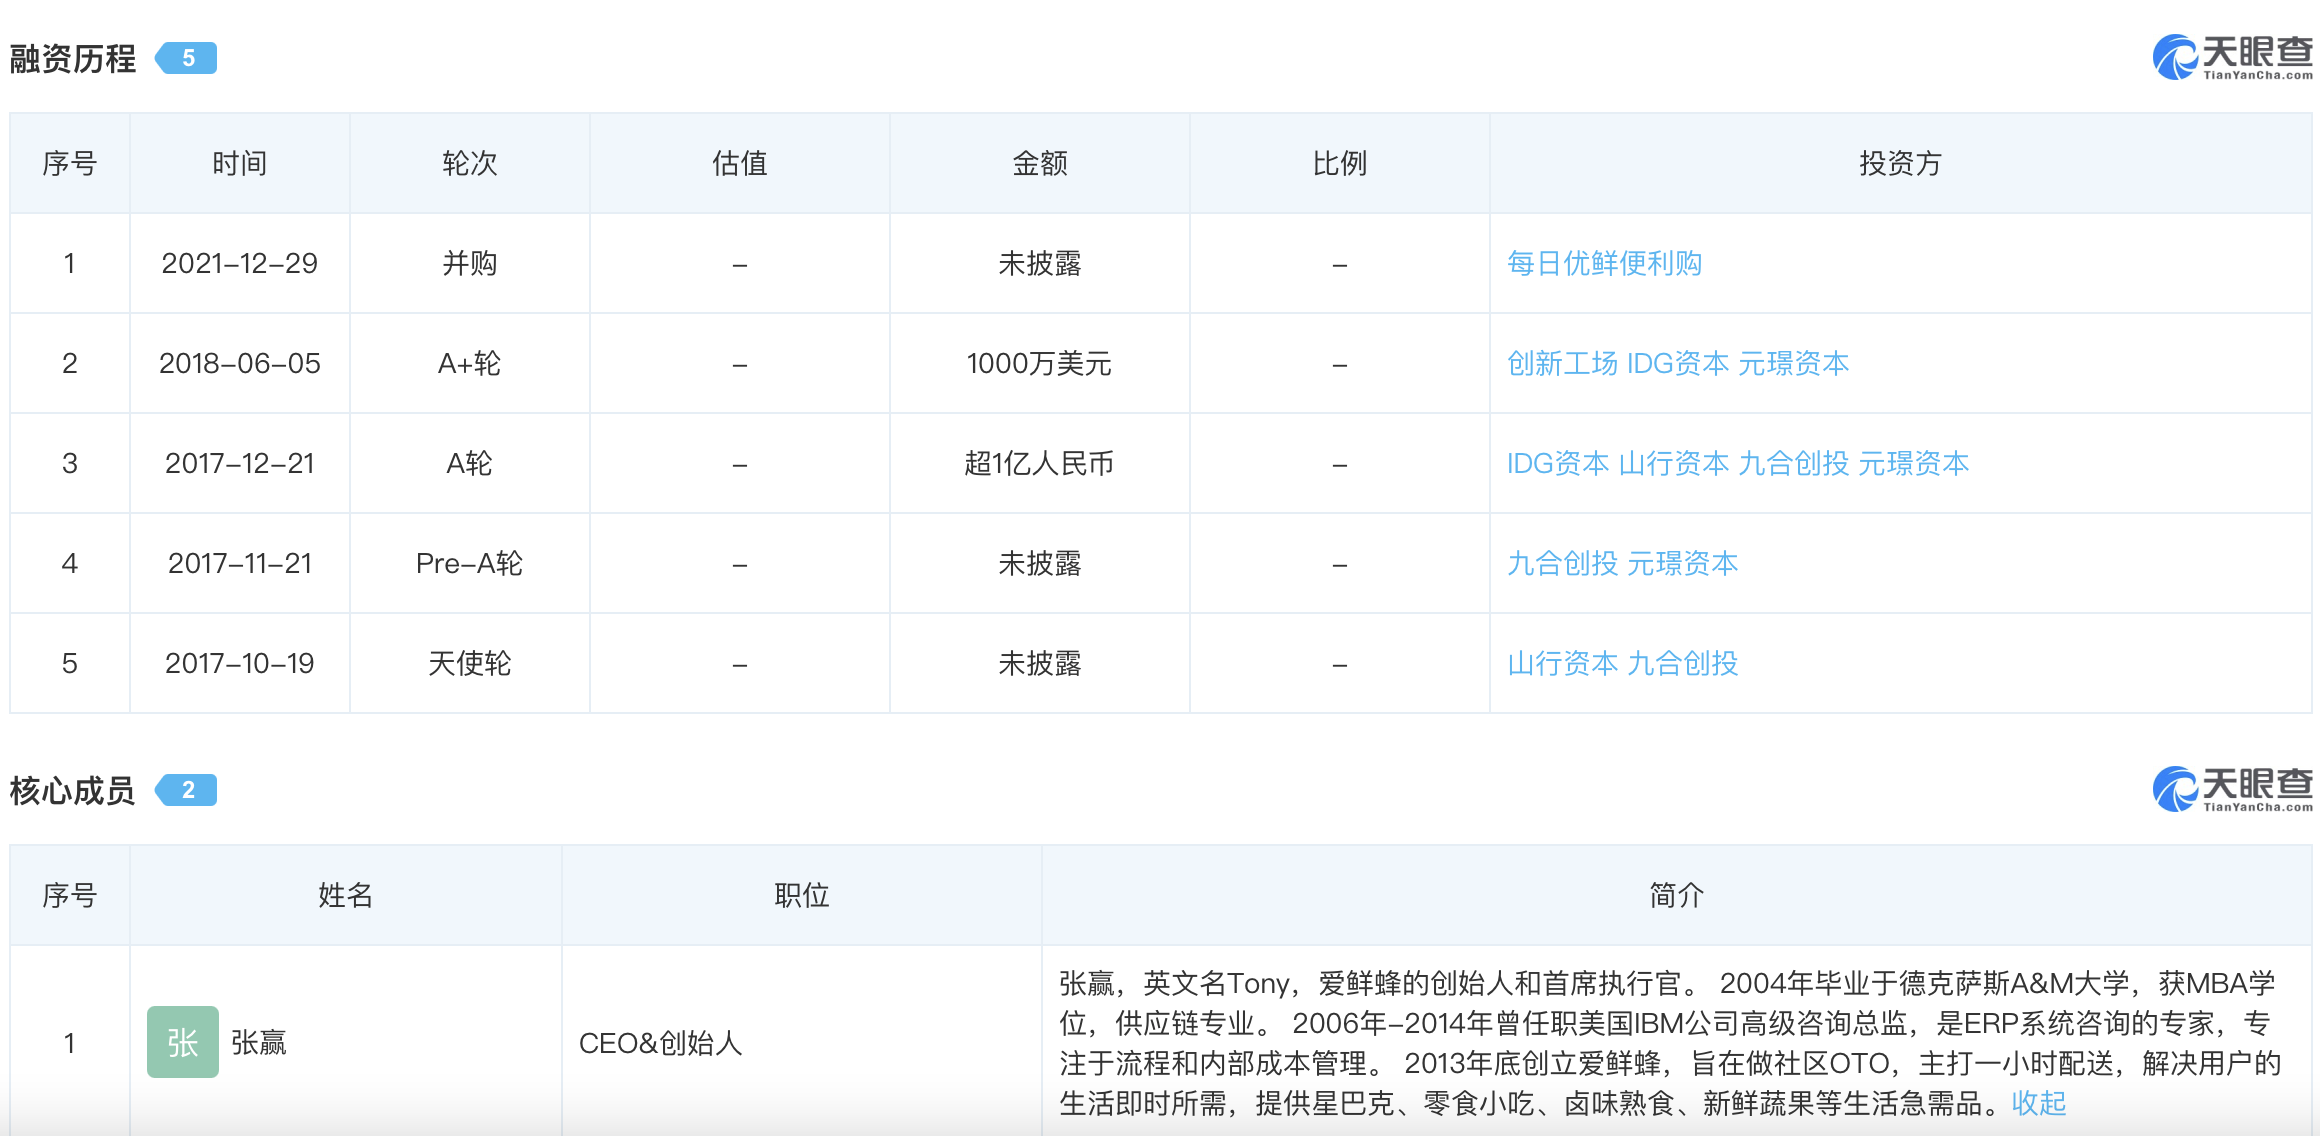Click the date cell 2017-11-21
This screenshot has width=2320, height=1136.
point(240,563)
